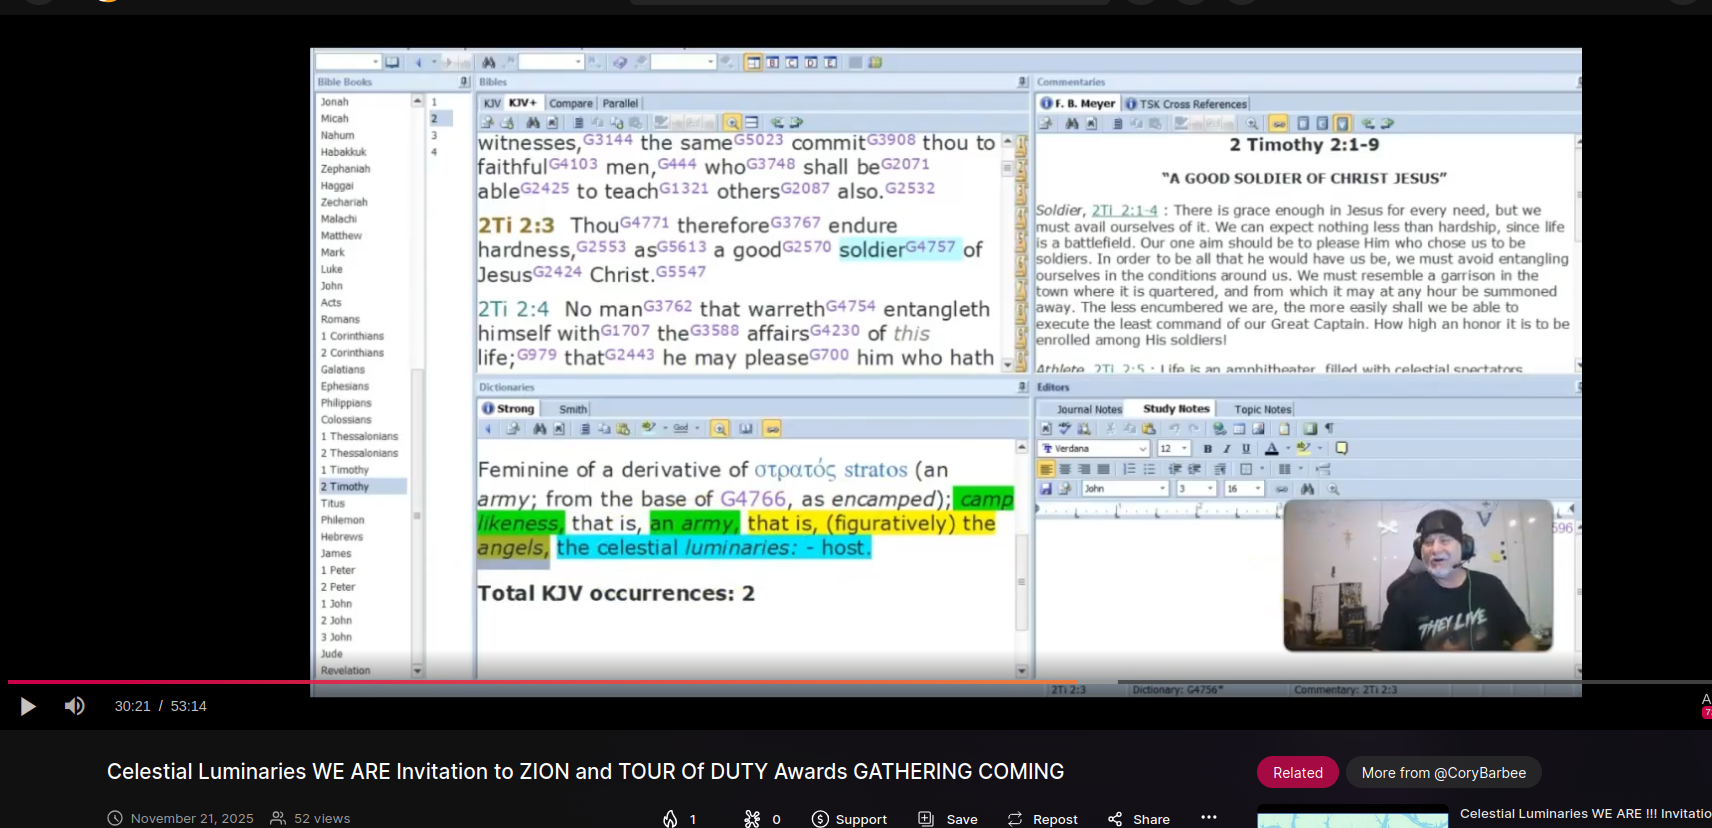The image size is (1712, 828).
Task: Toggle numbered list in the editor
Action: click(1129, 469)
